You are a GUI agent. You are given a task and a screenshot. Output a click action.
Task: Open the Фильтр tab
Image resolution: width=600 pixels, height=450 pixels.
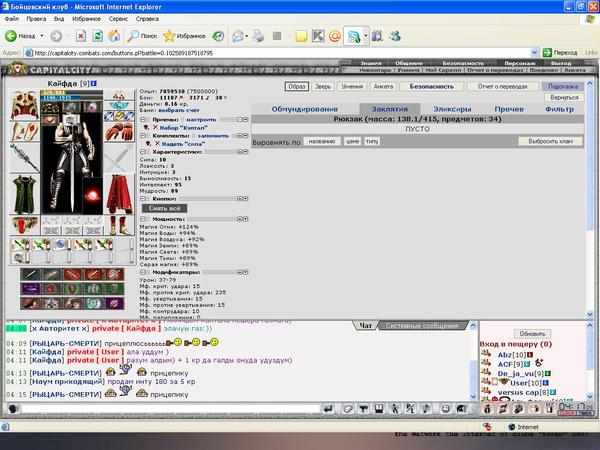coord(559,109)
